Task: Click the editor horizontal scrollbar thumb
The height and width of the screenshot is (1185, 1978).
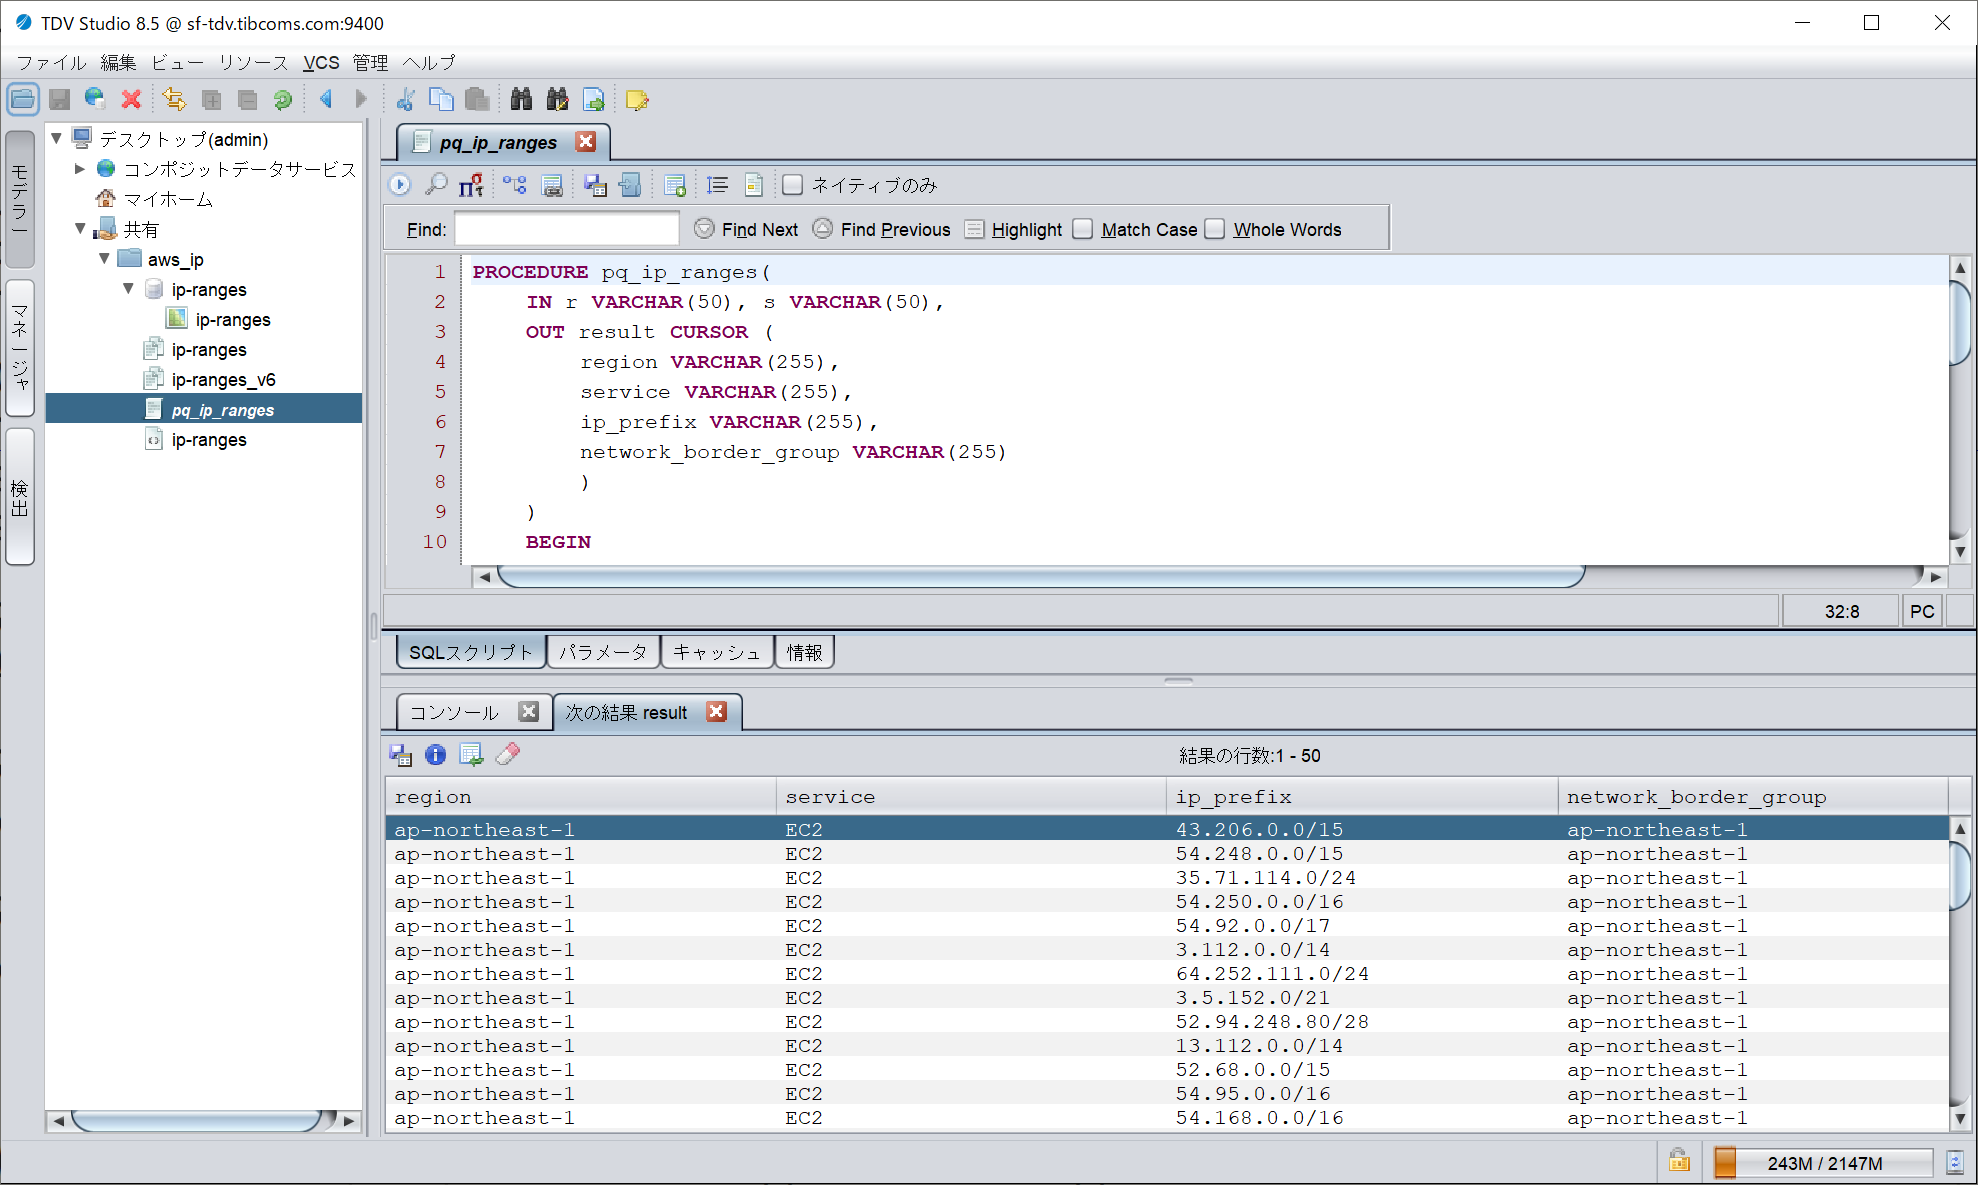Action: [x=1041, y=576]
